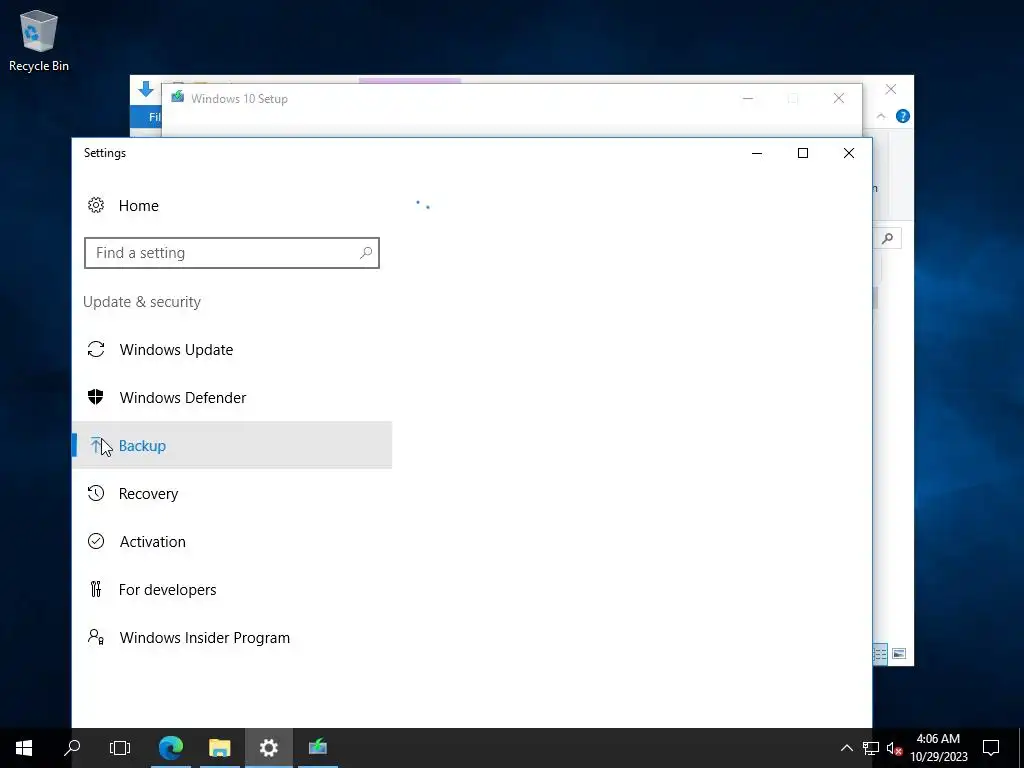Open Windows Defender settings page

232,398
